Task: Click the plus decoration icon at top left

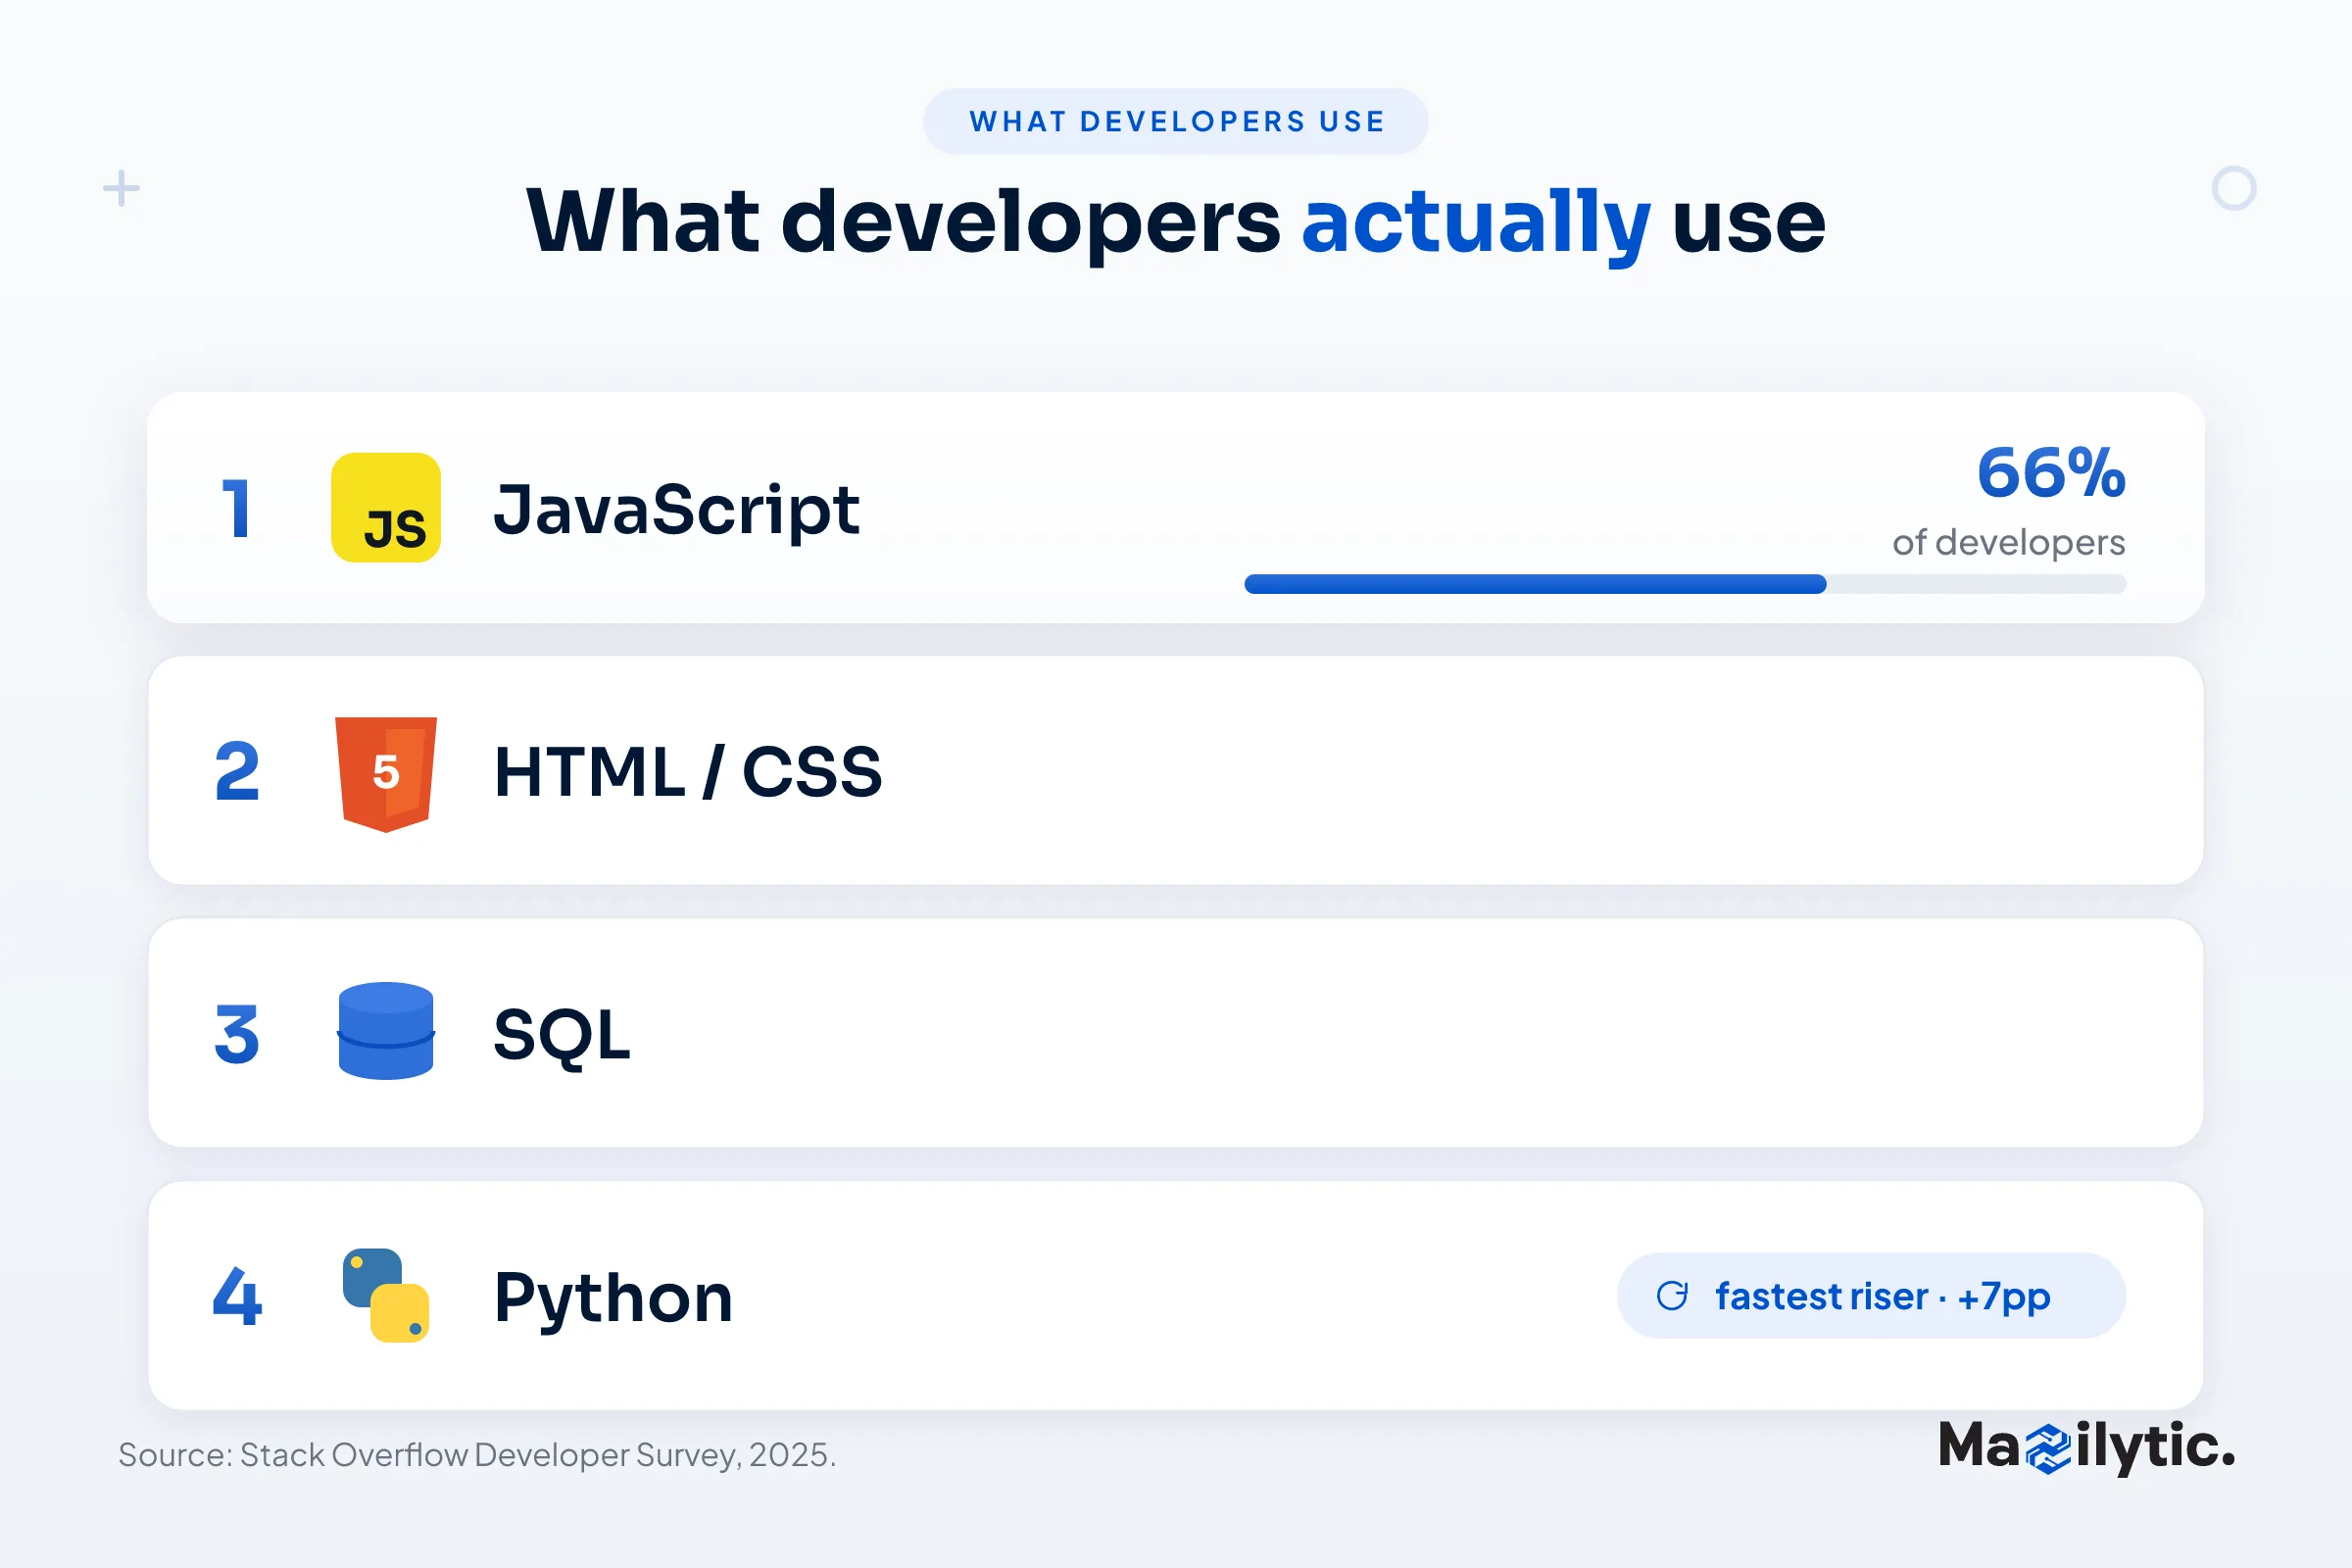Action: click(121, 188)
